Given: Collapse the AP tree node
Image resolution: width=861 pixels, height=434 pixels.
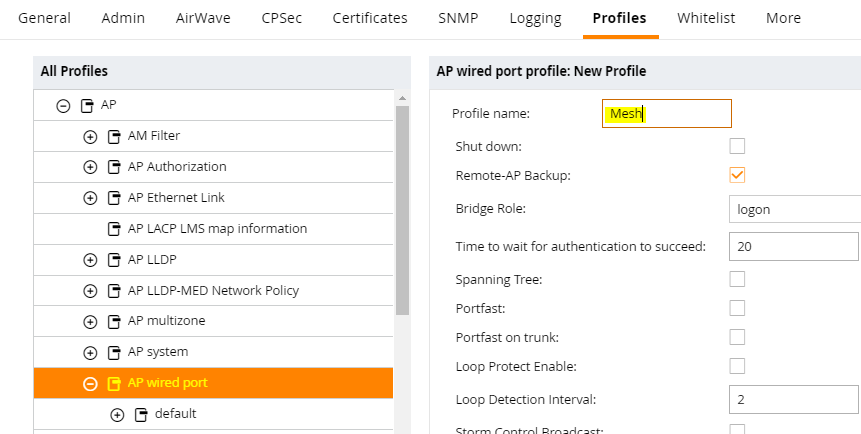Looking at the screenshot, I should [x=63, y=105].
